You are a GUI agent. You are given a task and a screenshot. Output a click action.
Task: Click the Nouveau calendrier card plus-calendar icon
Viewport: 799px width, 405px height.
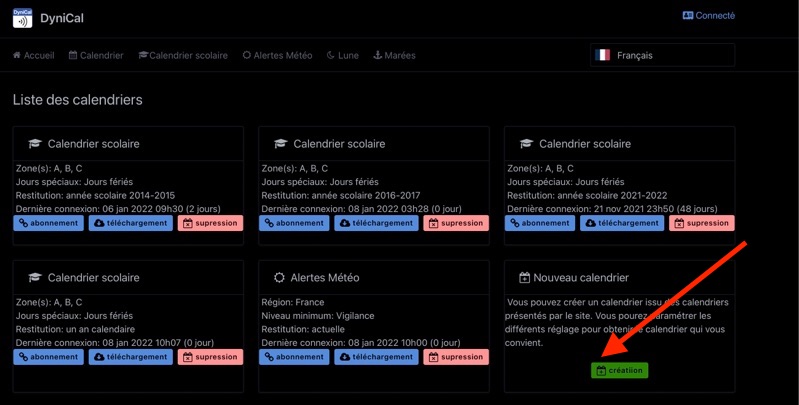tap(524, 278)
